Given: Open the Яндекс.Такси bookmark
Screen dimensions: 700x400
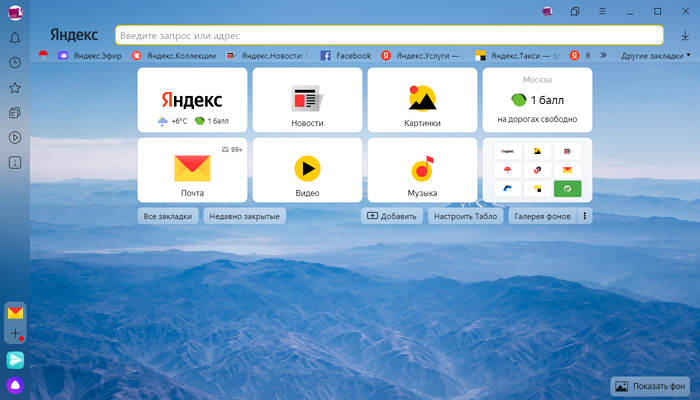Looking at the screenshot, I should [517, 56].
